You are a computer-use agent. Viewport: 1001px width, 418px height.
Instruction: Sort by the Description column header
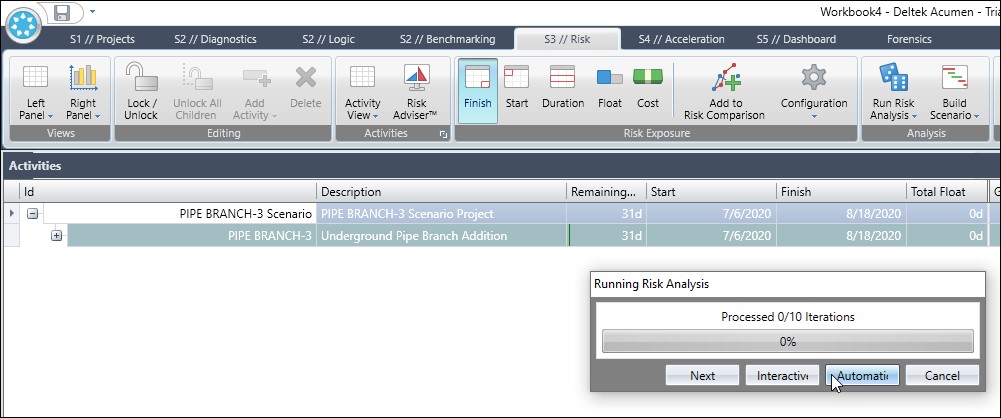(x=441, y=191)
